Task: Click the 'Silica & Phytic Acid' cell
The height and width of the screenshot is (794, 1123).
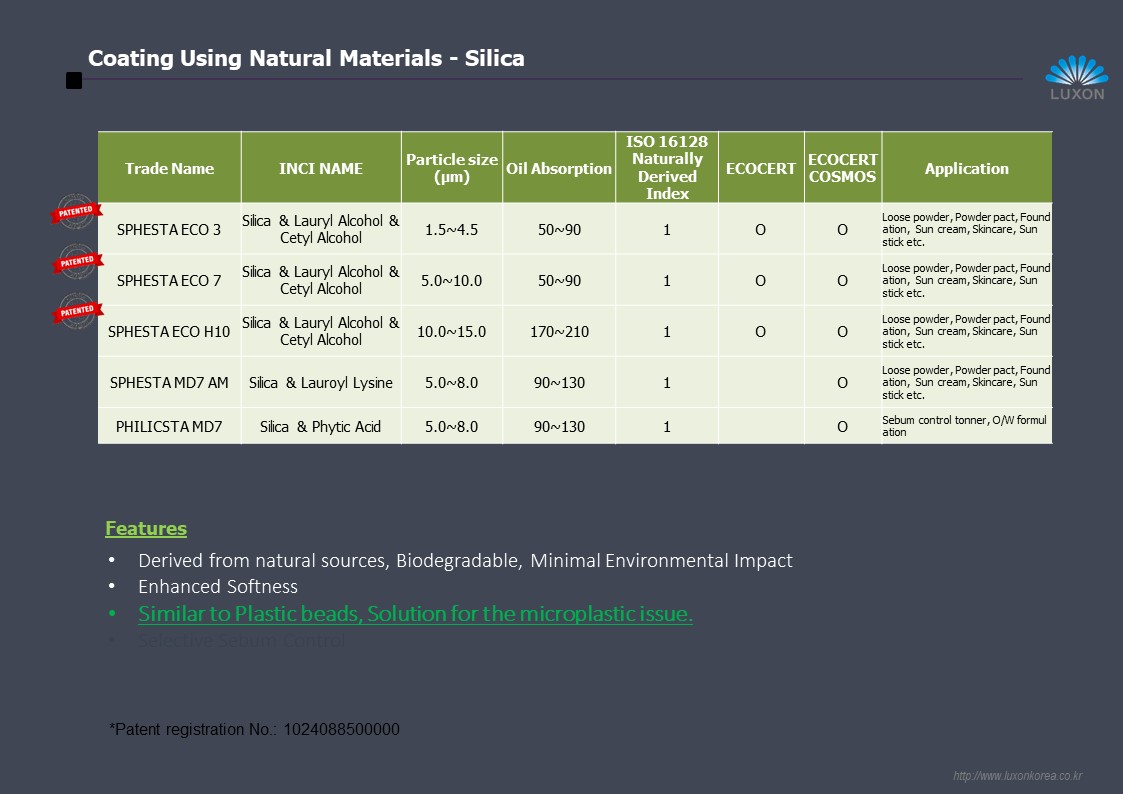Action: 321,426
